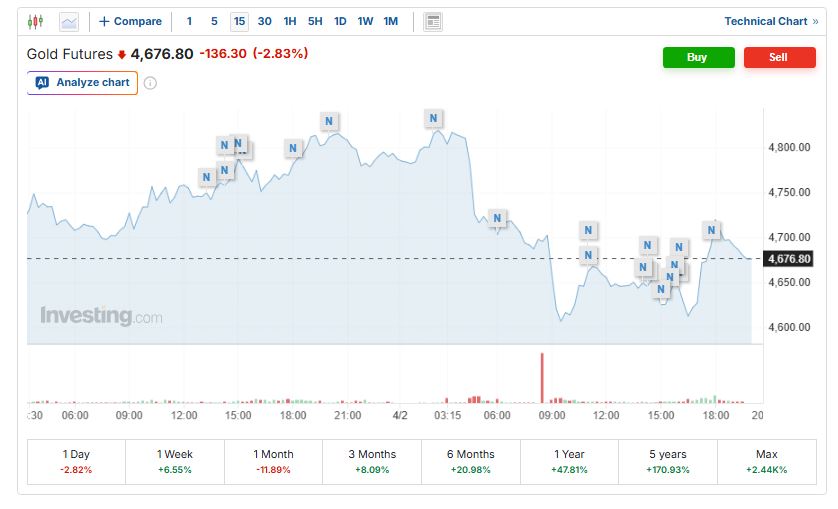Click the red Sell button
This screenshot has width=838, height=509.
coord(780,57)
